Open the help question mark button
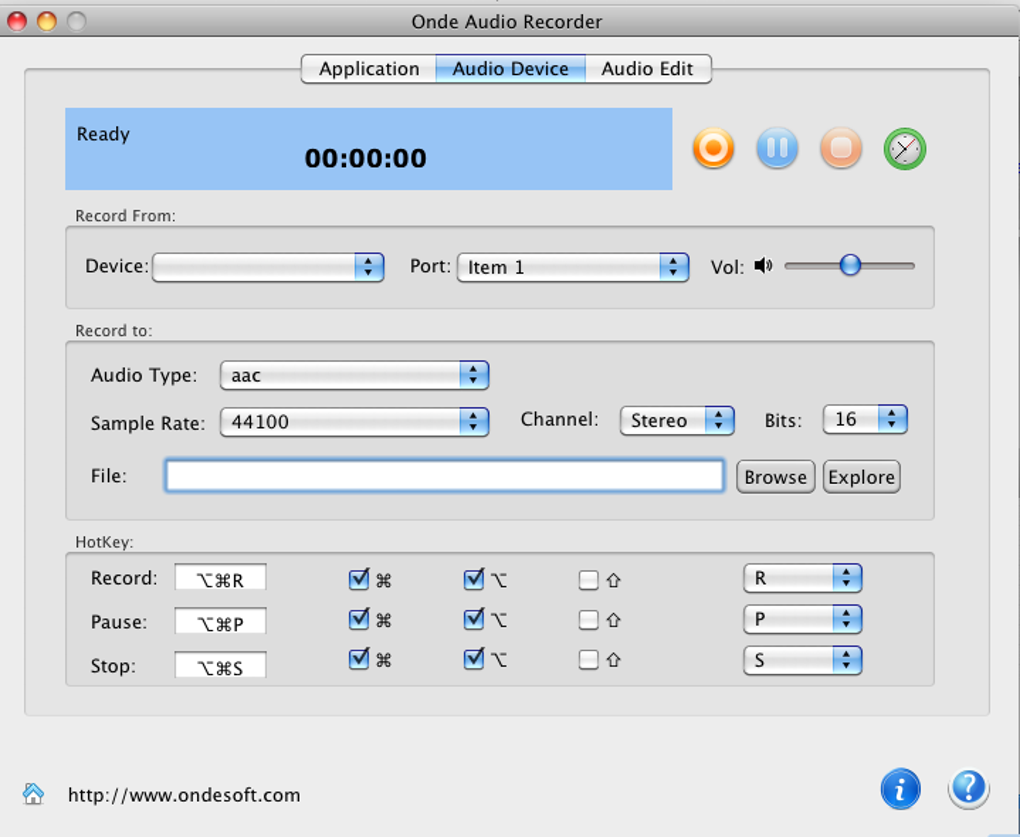1020x837 pixels. (968, 790)
